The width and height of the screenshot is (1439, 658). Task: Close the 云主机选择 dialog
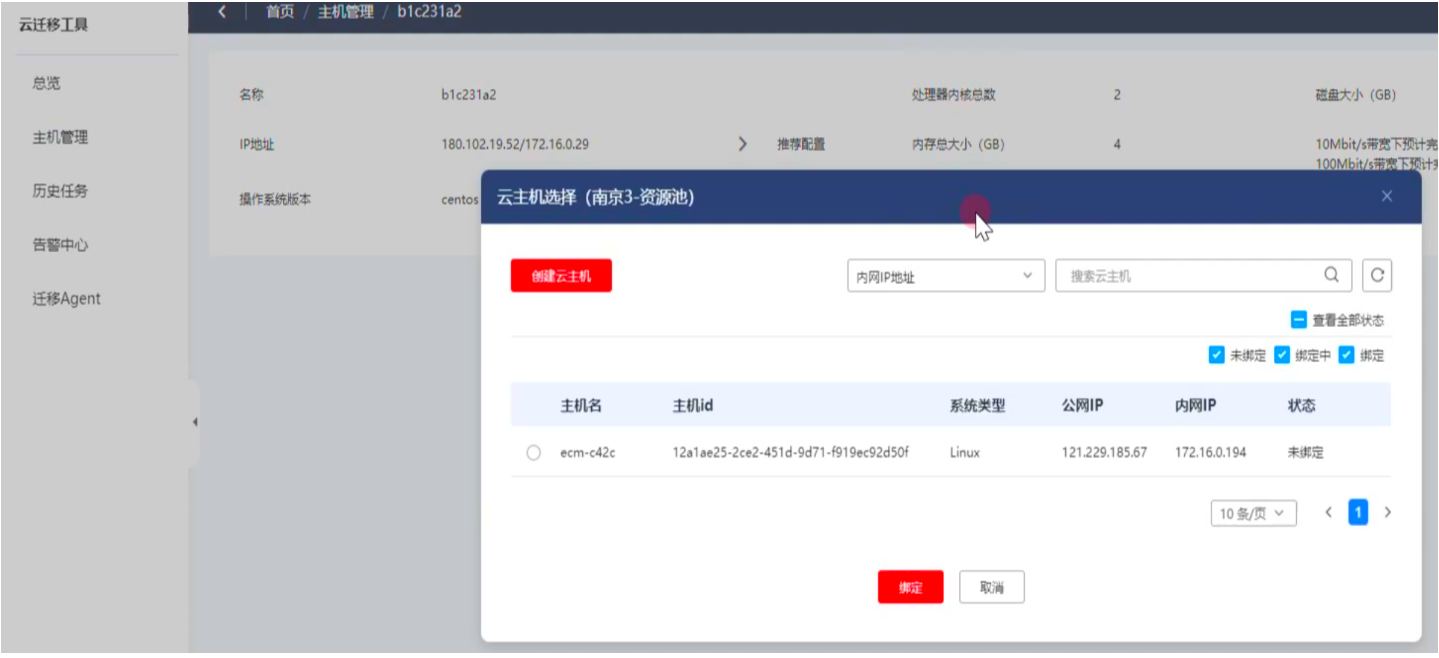[1386, 196]
